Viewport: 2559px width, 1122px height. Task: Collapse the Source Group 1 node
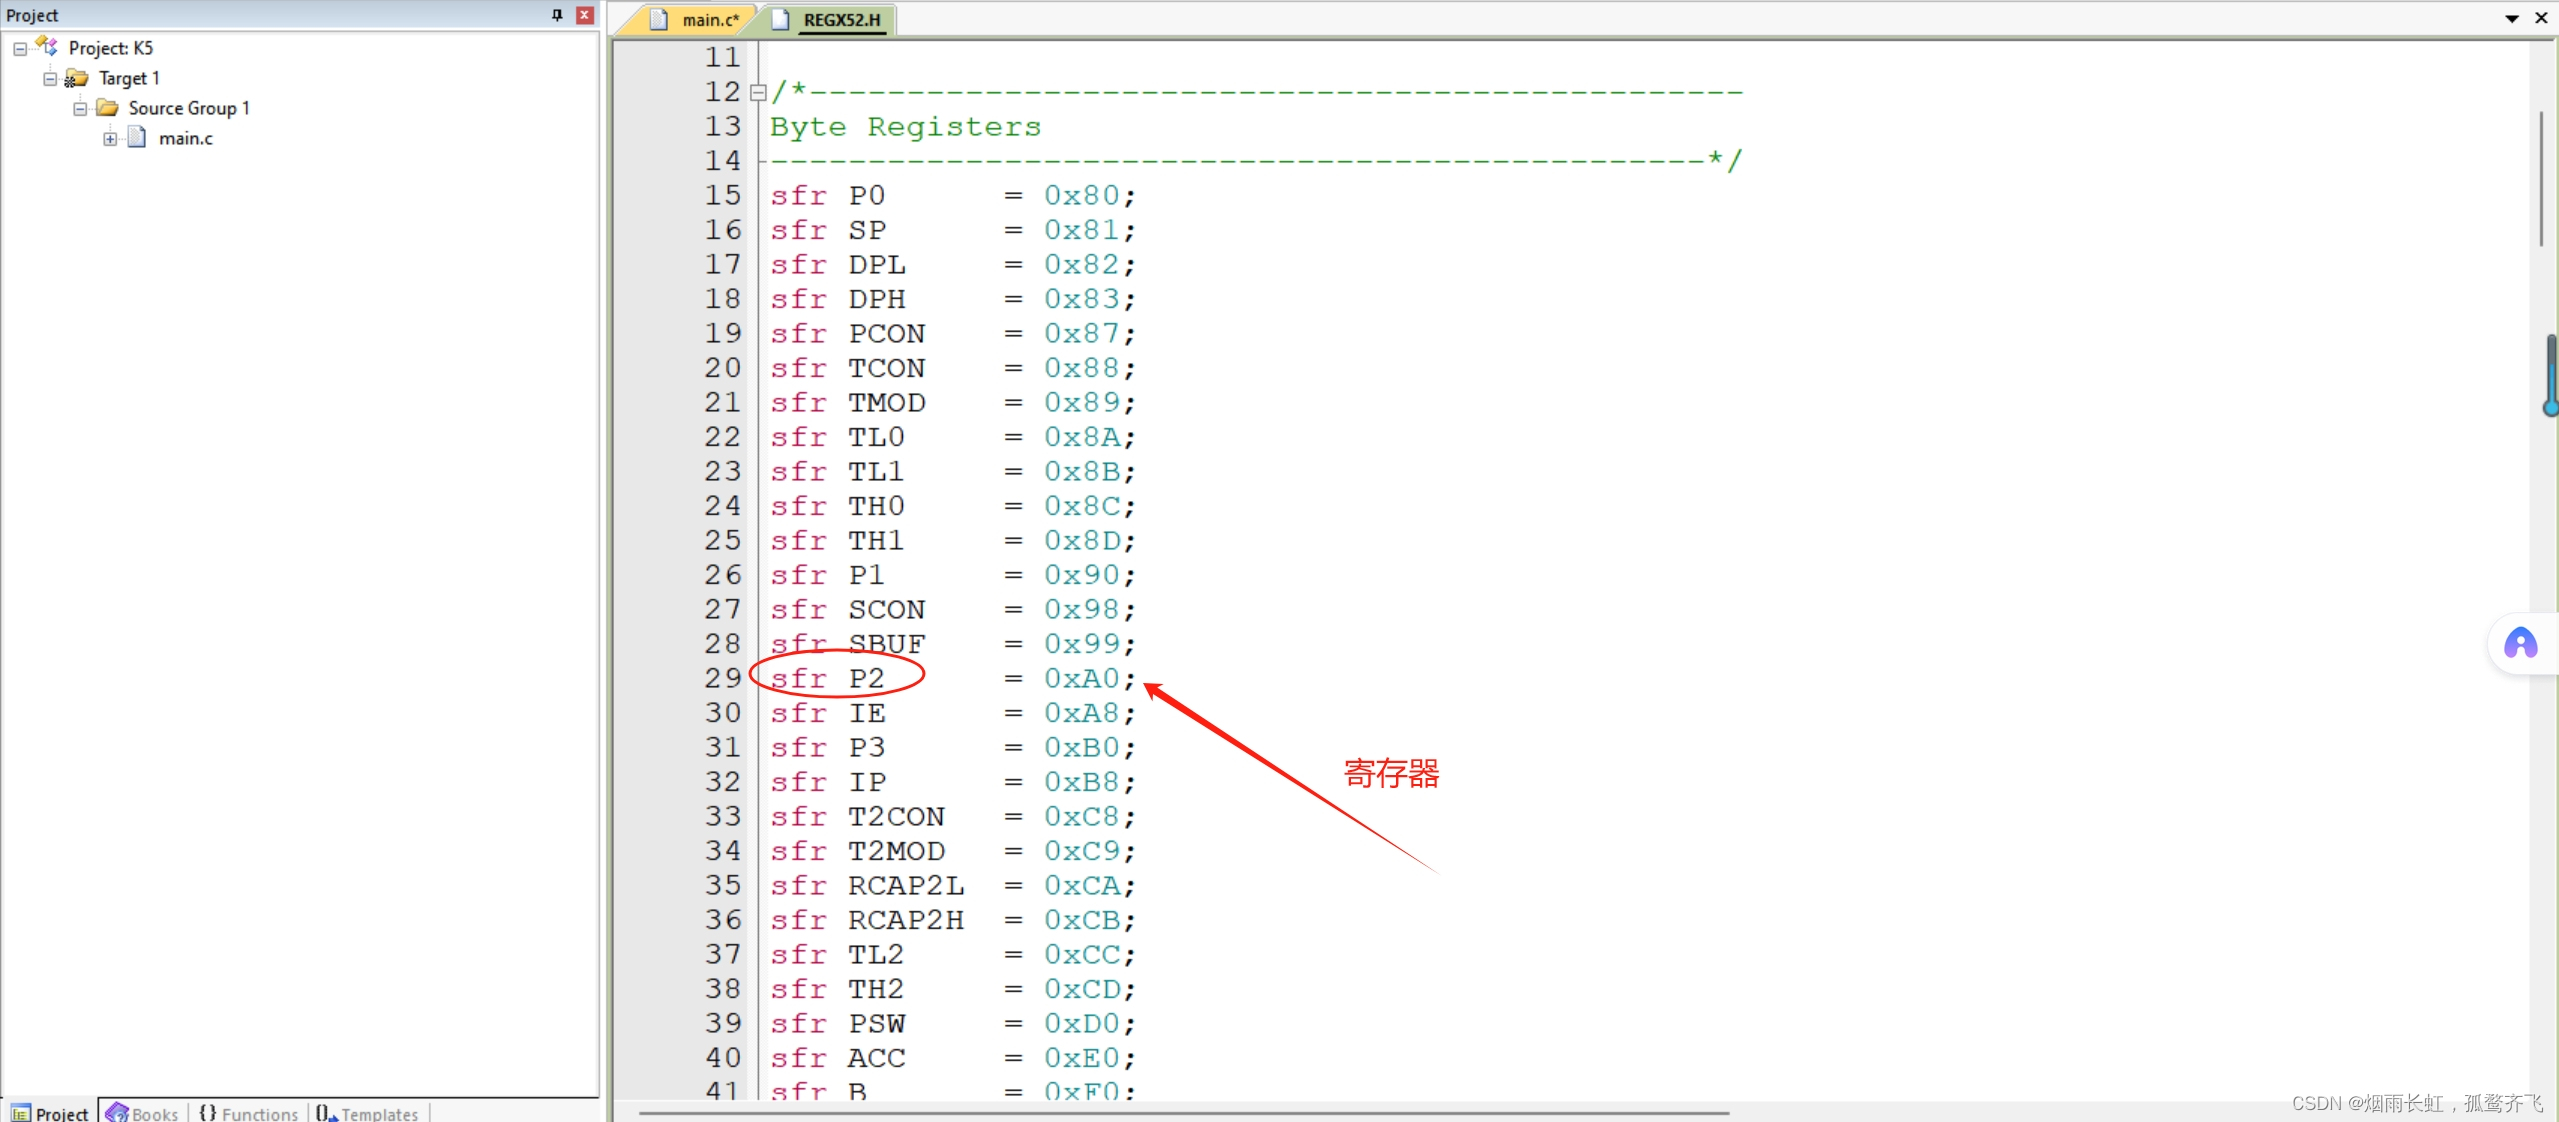pyautogui.click(x=80, y=108)
